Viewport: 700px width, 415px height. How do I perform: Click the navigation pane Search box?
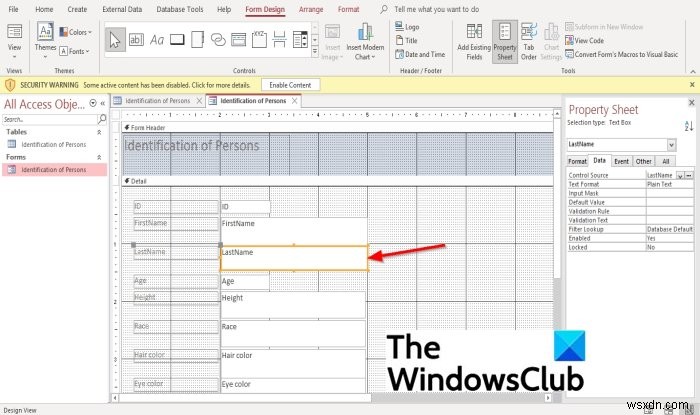coord(50,119)
